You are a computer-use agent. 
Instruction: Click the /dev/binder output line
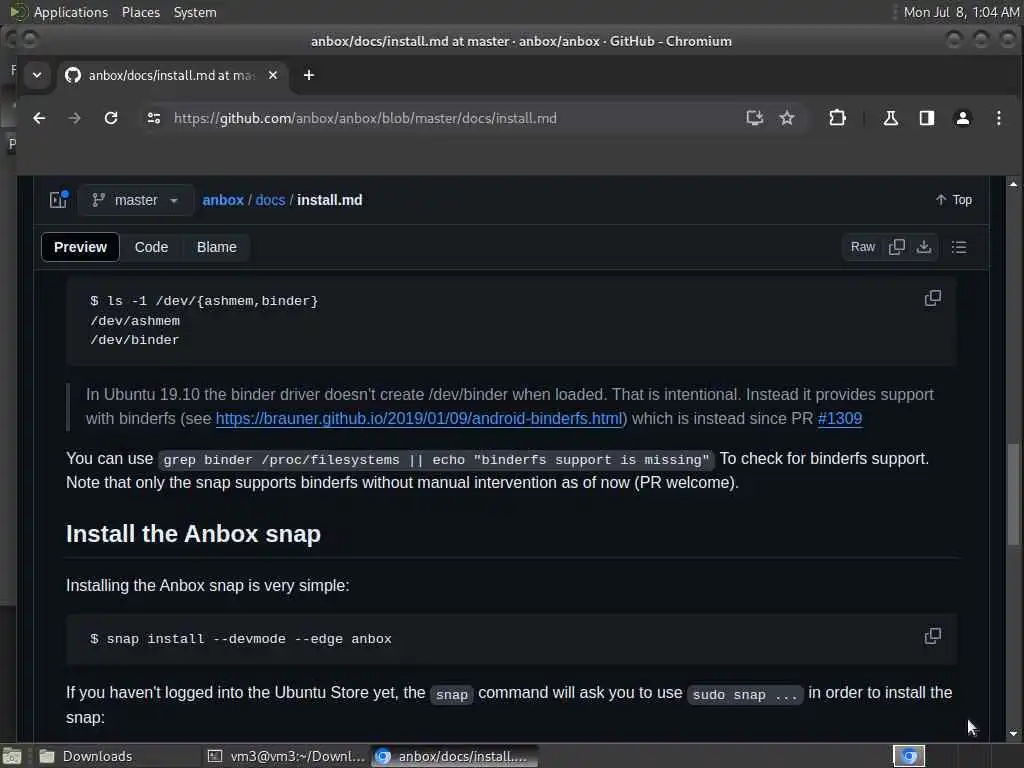pyautogui.click(x=135, y=340)
